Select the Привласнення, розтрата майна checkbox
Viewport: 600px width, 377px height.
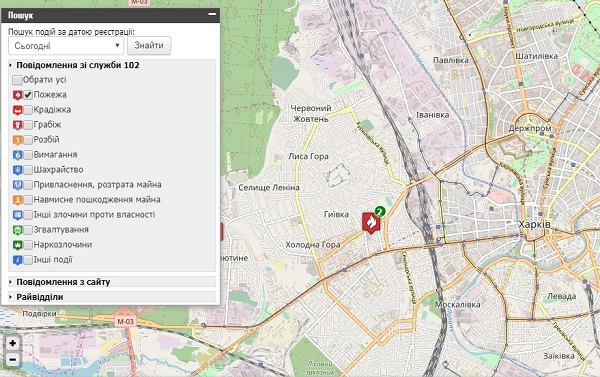click(28, 185)
